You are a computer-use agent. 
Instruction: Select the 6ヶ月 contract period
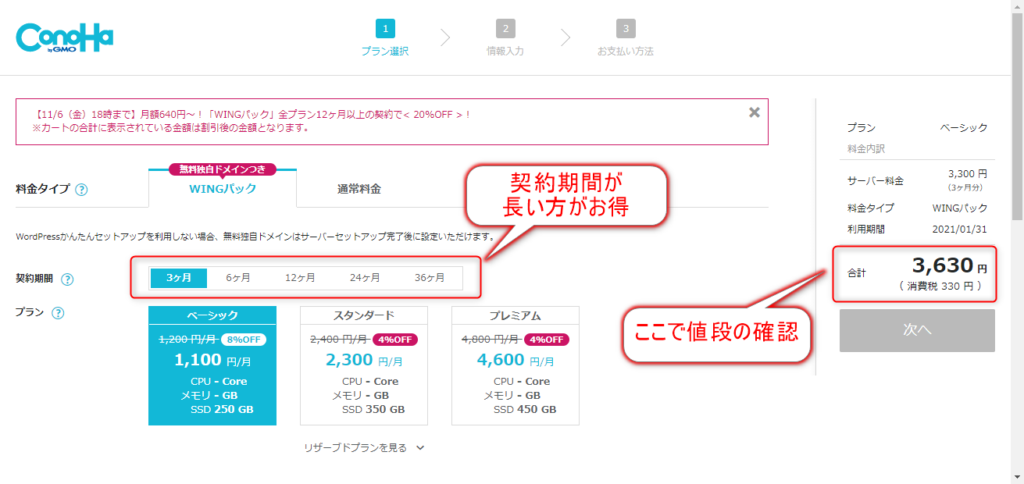click(238, 278)
